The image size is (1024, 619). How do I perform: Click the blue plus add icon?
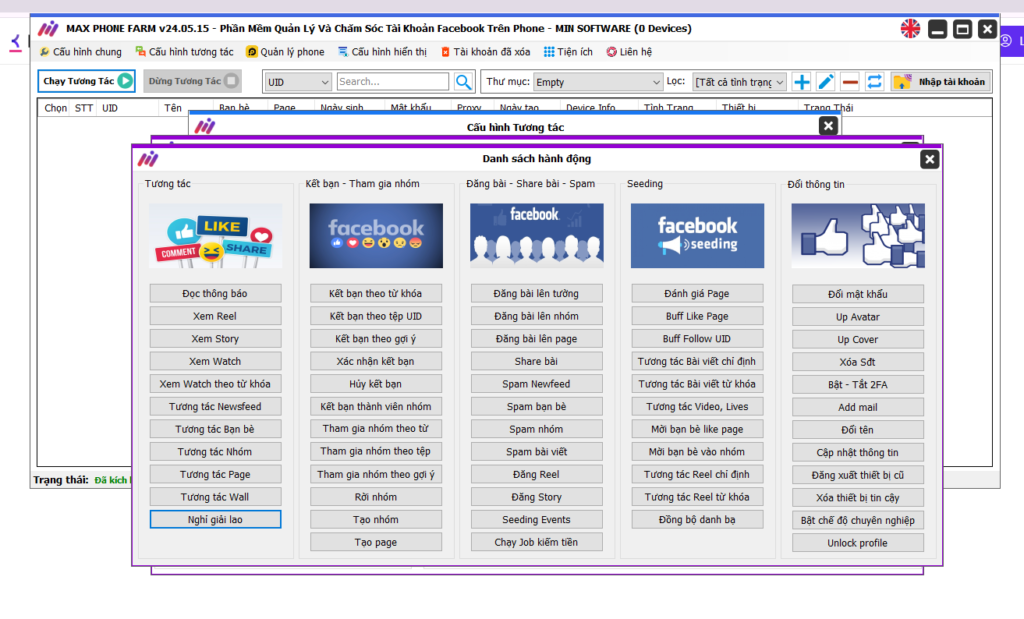click(x=802, y=82)
